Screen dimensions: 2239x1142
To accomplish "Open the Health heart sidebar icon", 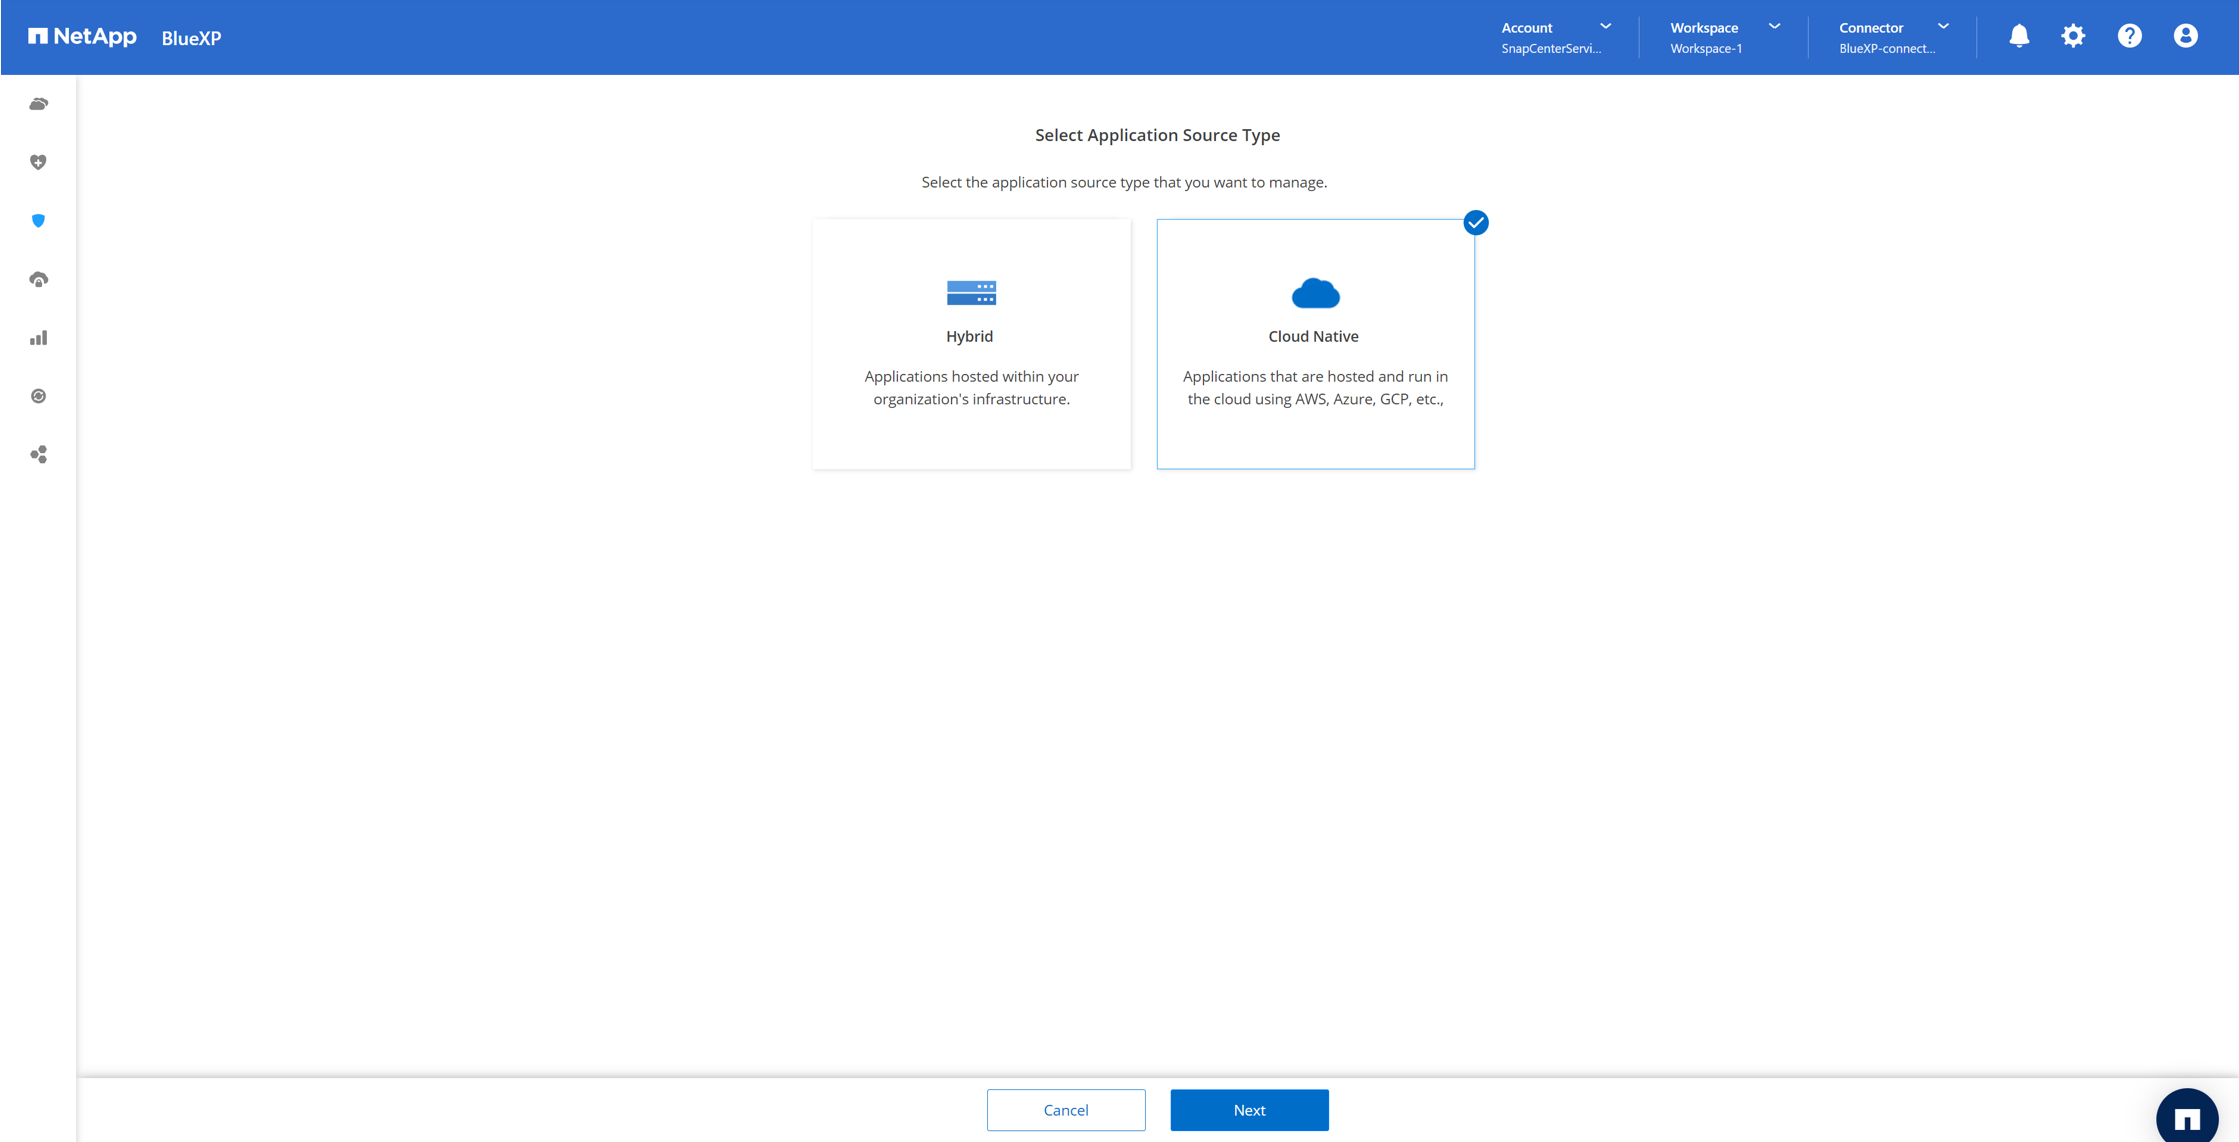I will click(x=38, y=162).
